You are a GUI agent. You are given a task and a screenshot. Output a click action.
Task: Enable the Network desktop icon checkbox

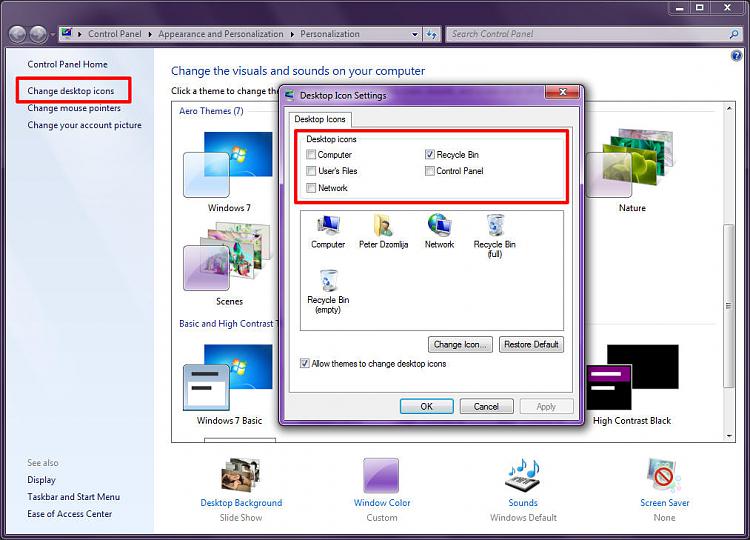311,188
